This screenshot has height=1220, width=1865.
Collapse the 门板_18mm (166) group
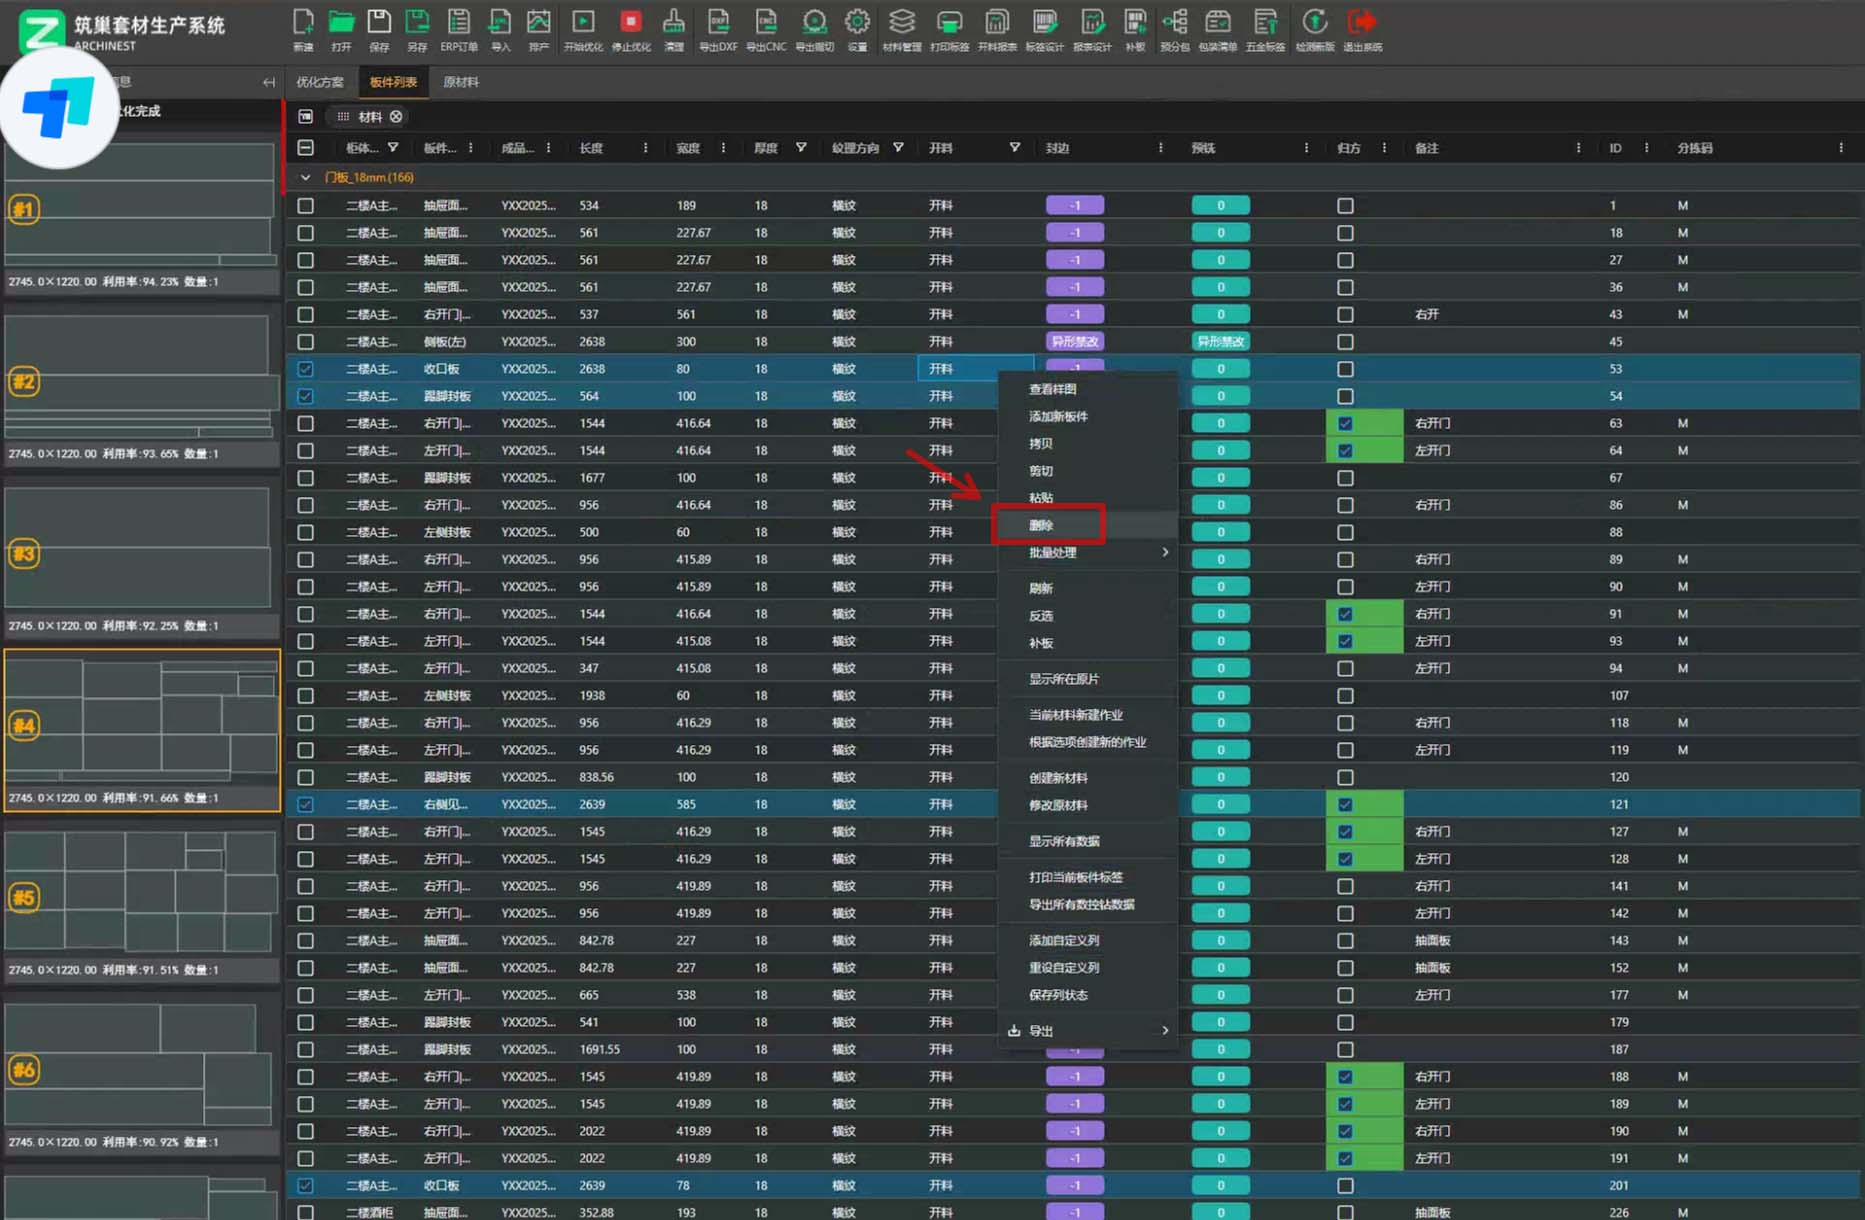(306, 178)
